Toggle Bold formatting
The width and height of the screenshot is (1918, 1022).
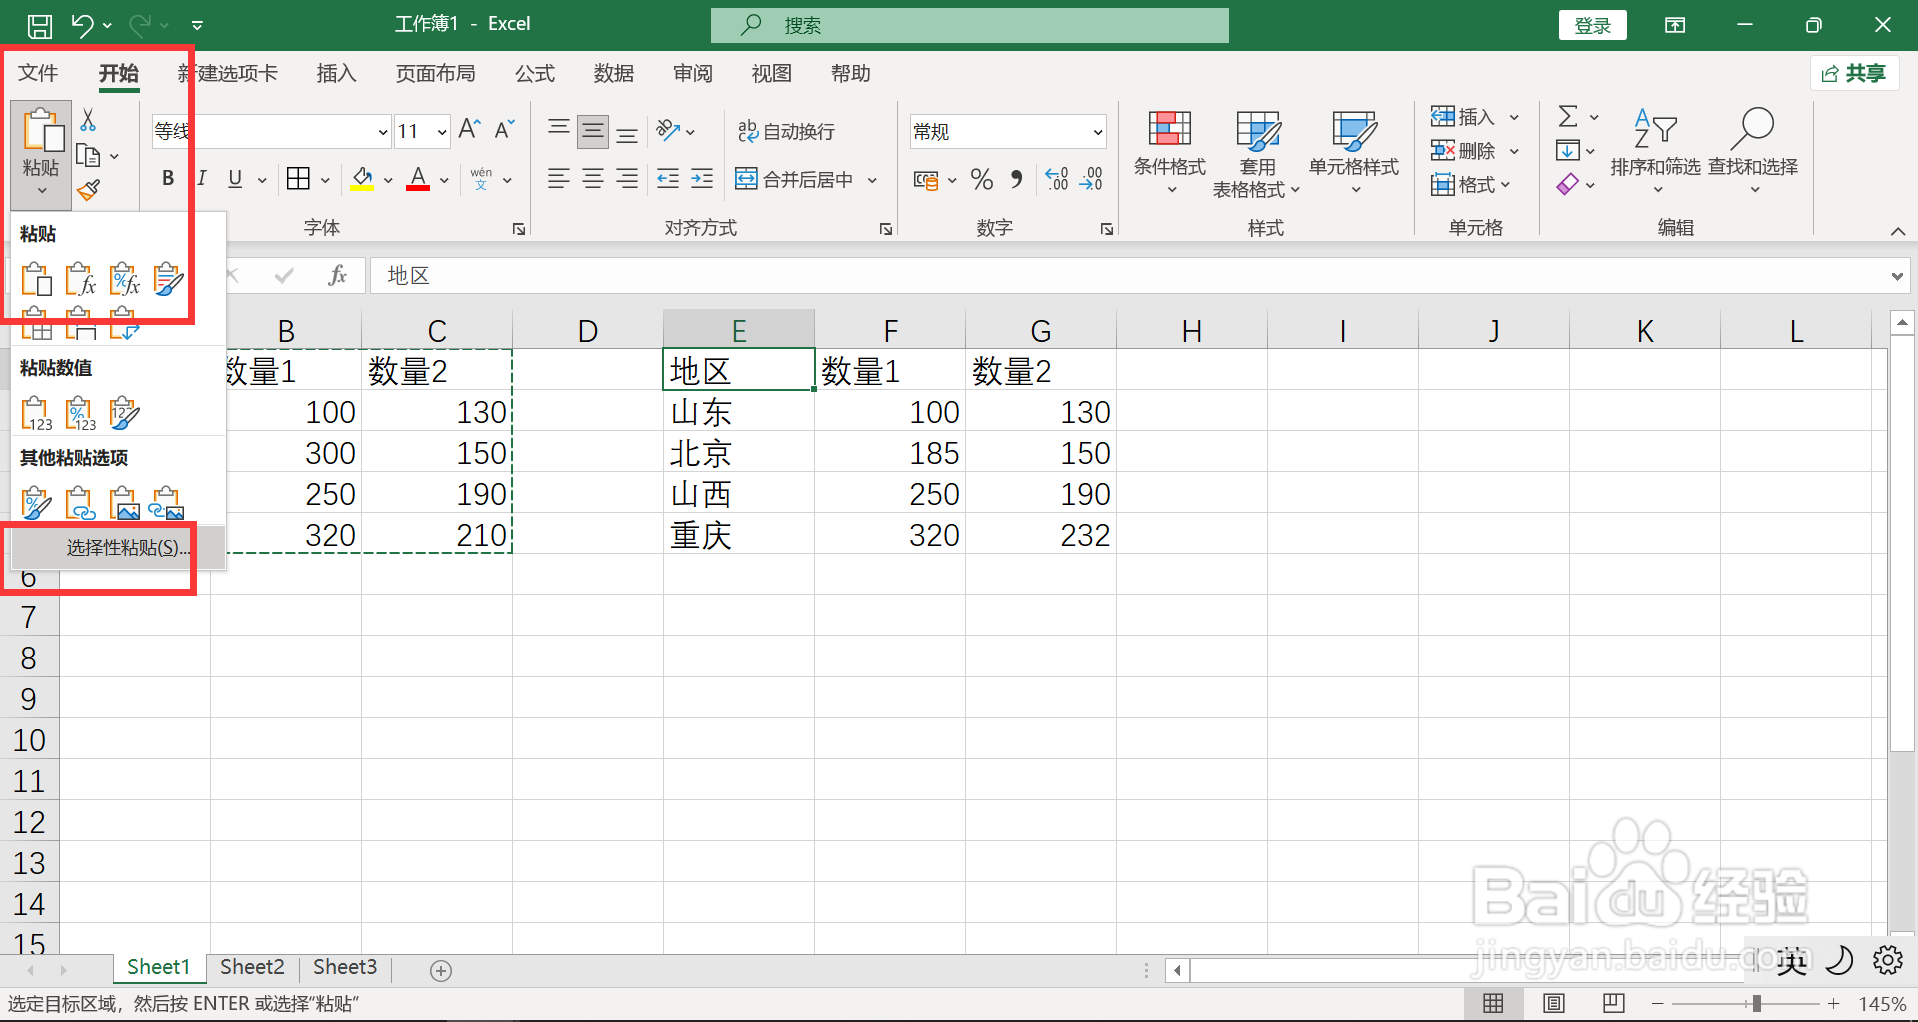coord(168,179)
